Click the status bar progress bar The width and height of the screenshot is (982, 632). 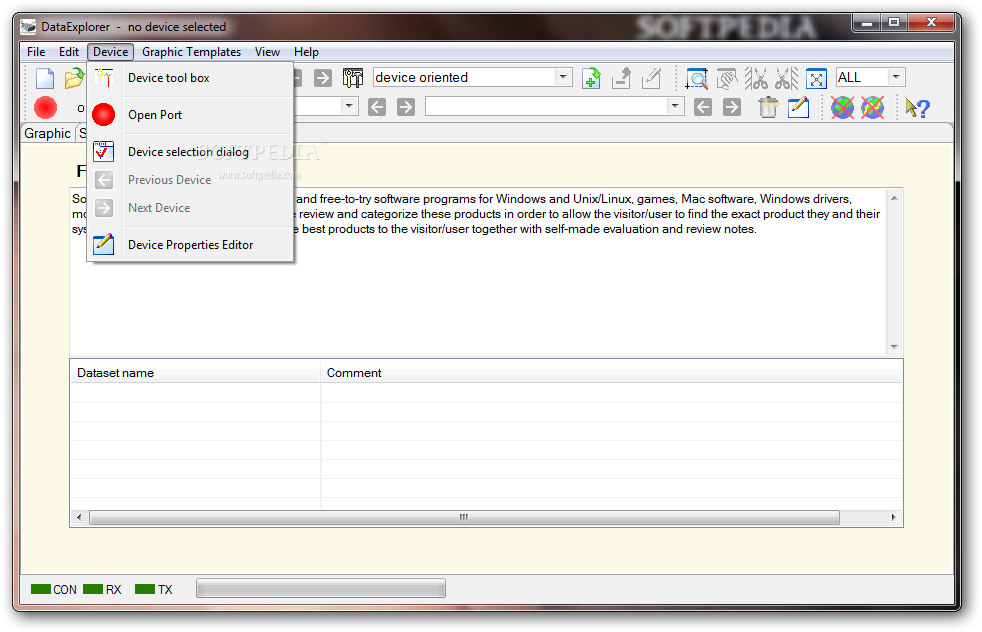321,588
